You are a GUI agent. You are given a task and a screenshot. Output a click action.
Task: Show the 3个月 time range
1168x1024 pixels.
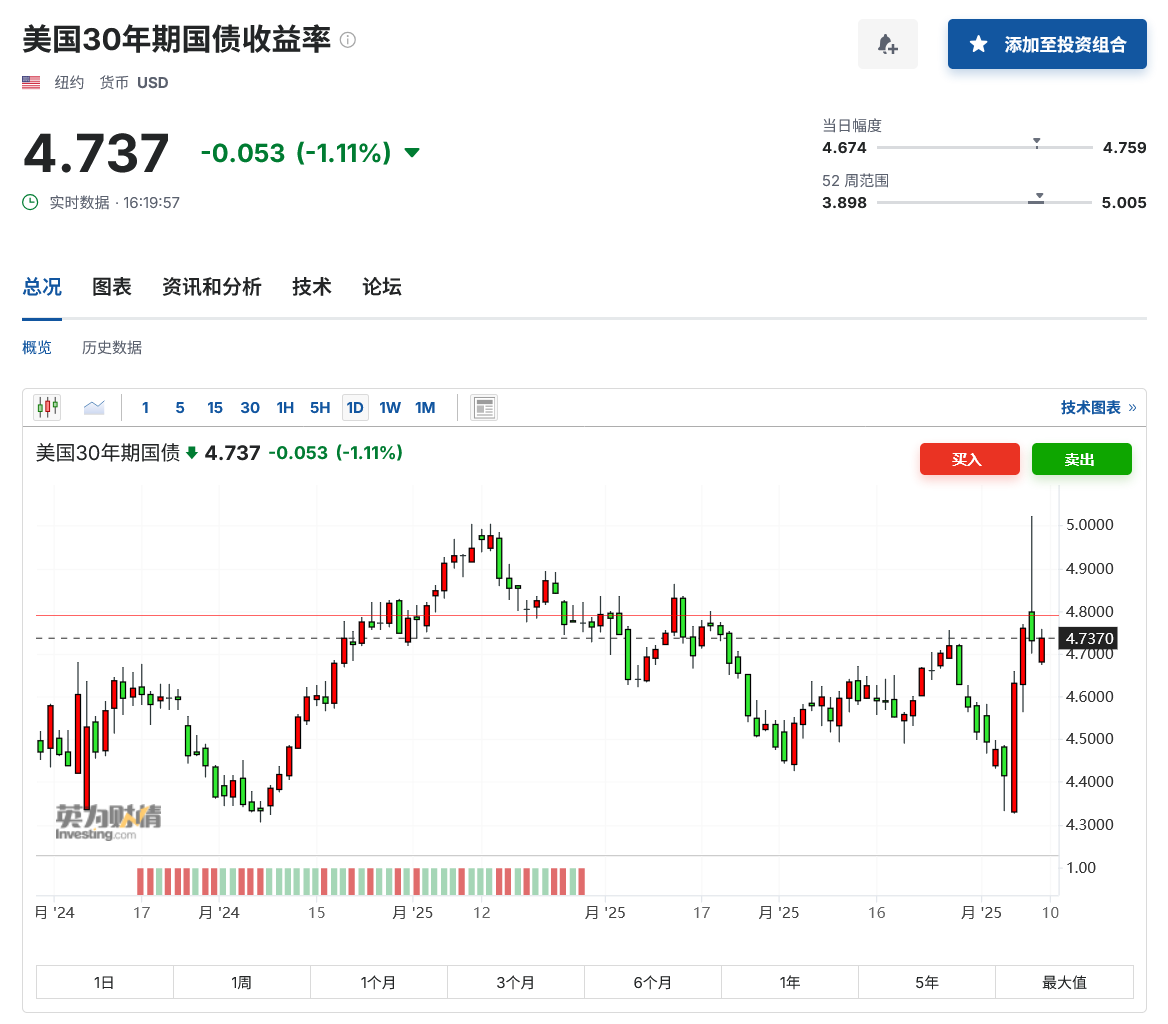click(515, 982)
